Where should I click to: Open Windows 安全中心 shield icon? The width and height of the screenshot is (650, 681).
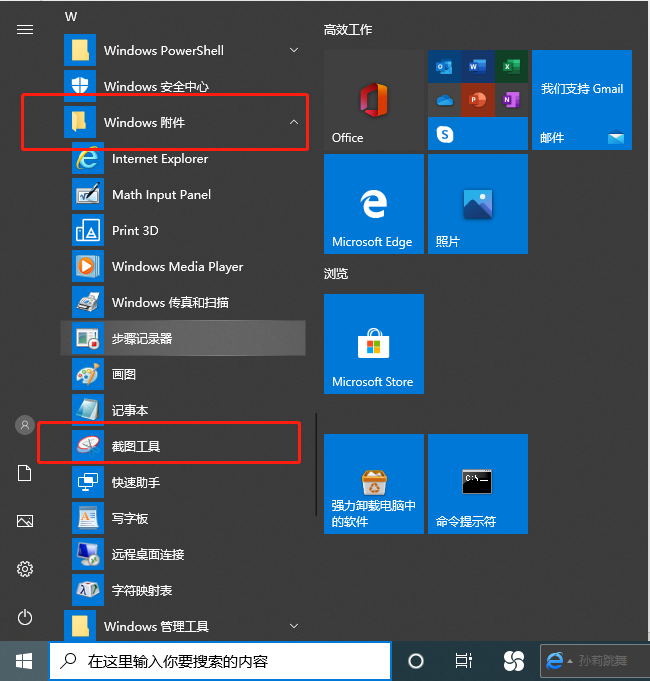pos(80,84)
